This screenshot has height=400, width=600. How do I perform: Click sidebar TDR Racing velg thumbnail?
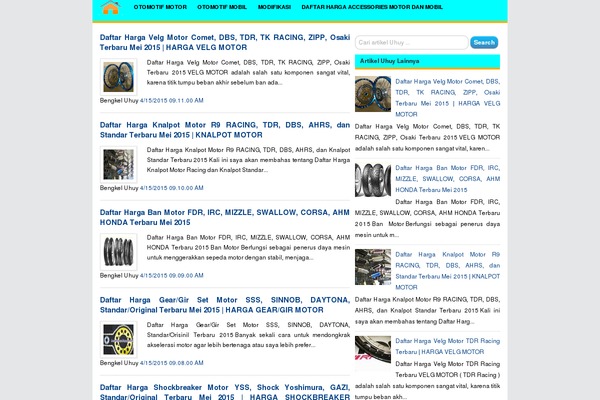(373, 353)
